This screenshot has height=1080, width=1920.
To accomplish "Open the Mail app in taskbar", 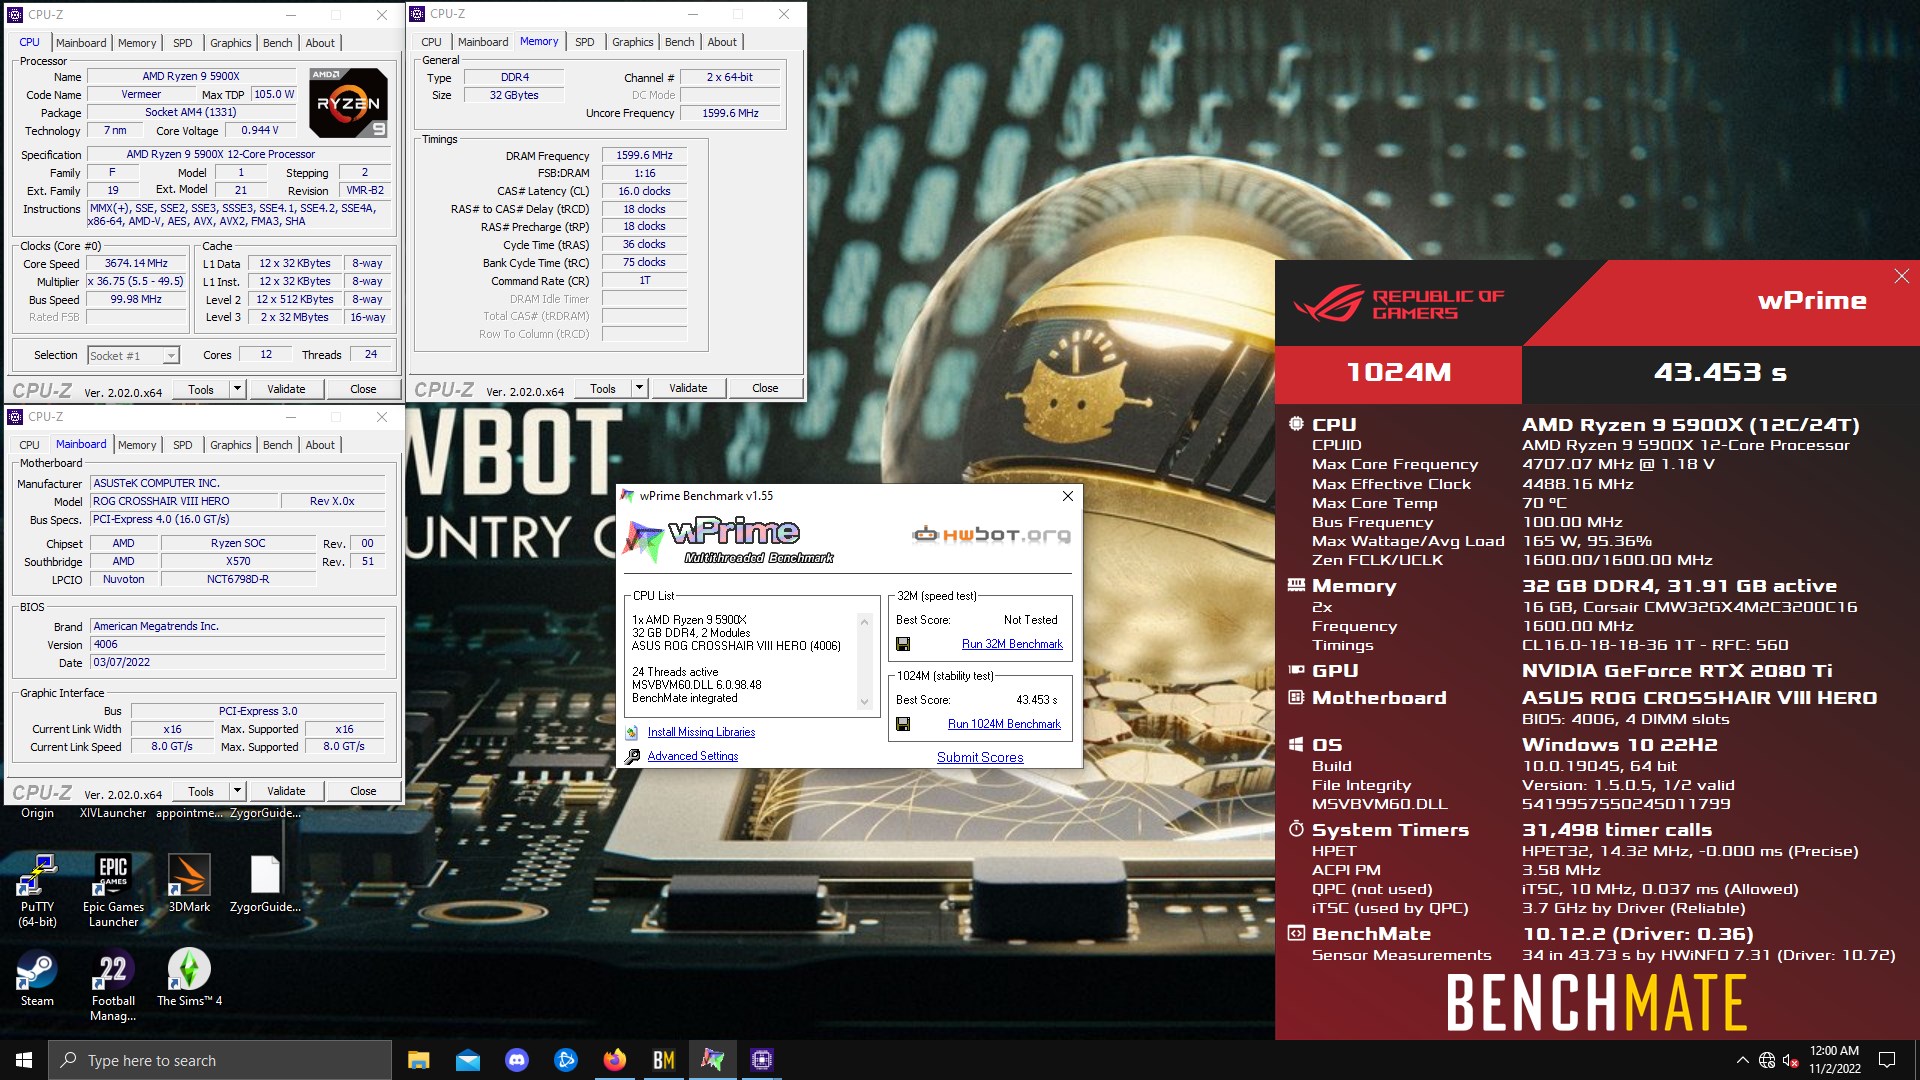I will click(468, 1060).
